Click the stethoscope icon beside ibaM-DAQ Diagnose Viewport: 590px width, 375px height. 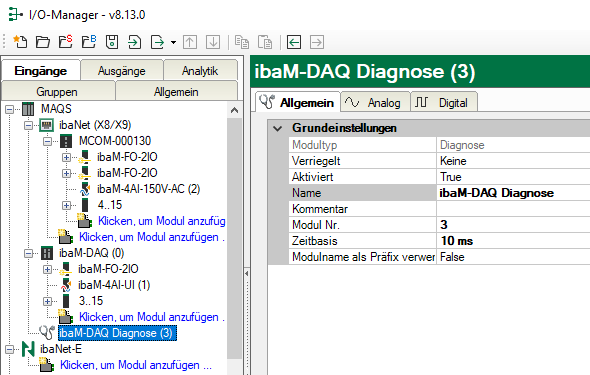tap(47, 332)
